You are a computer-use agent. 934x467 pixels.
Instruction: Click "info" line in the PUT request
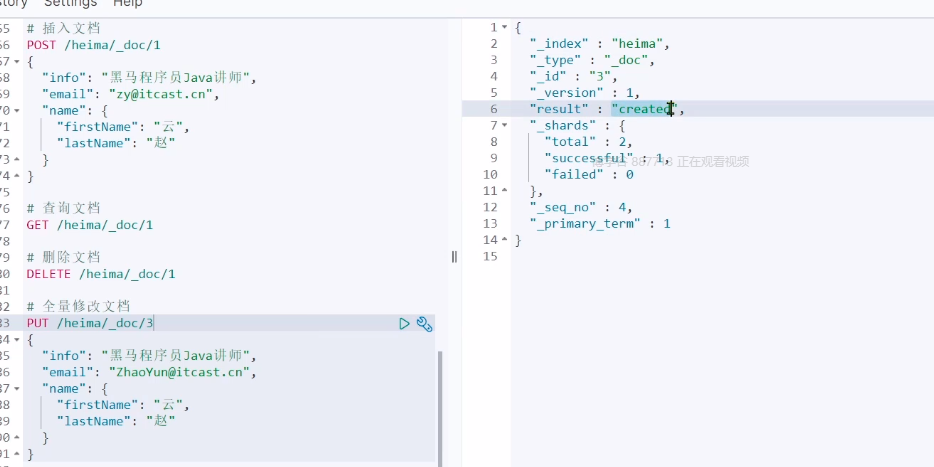149,356
